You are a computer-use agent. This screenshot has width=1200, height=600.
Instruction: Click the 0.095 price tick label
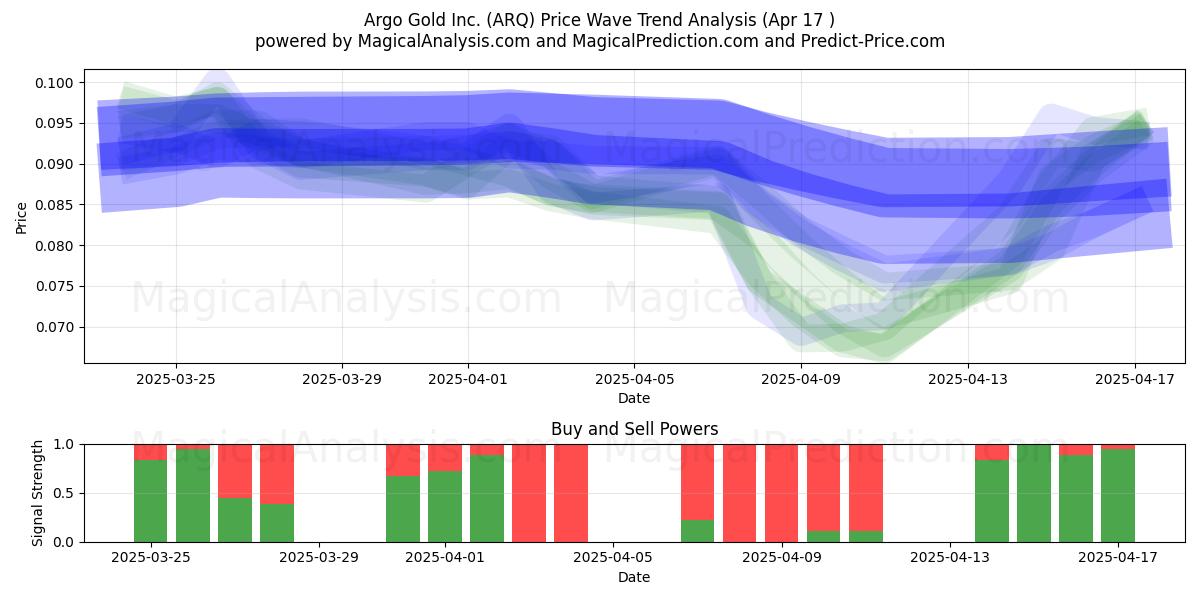pyautogui.click(x=55, y=123)
